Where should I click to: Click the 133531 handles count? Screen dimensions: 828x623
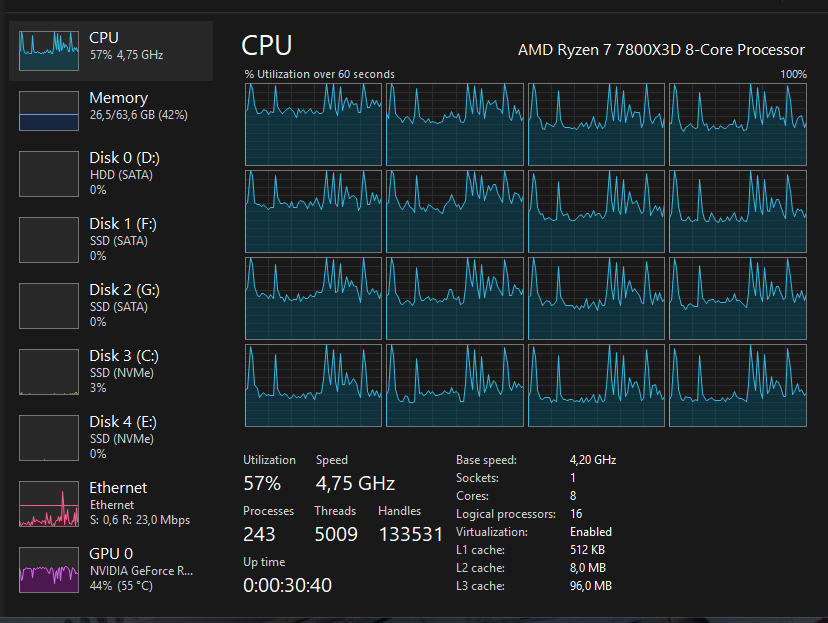click(x=410, y=535)
